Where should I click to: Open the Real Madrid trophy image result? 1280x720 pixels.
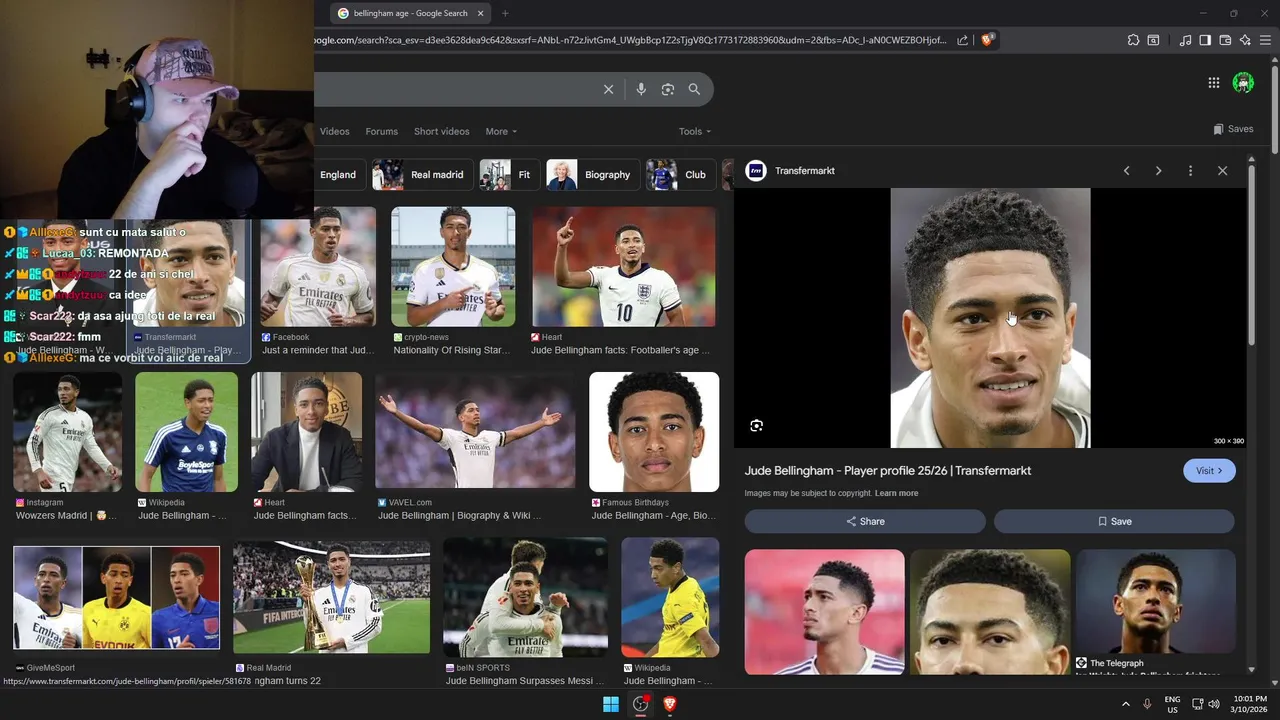click(331, 597)
